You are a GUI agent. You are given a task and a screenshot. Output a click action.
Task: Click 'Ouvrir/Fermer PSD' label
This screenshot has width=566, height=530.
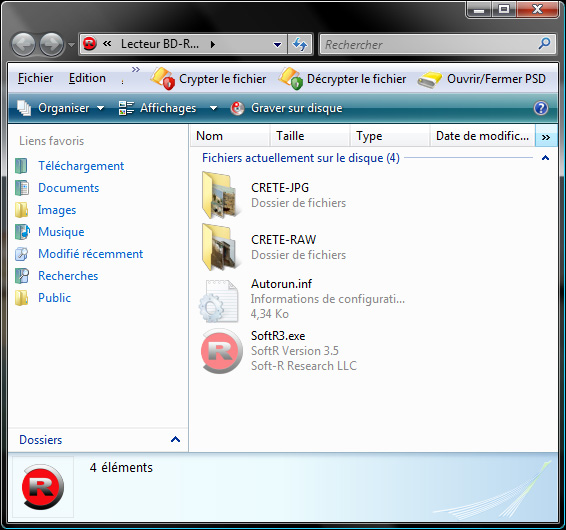coord(496,79)
